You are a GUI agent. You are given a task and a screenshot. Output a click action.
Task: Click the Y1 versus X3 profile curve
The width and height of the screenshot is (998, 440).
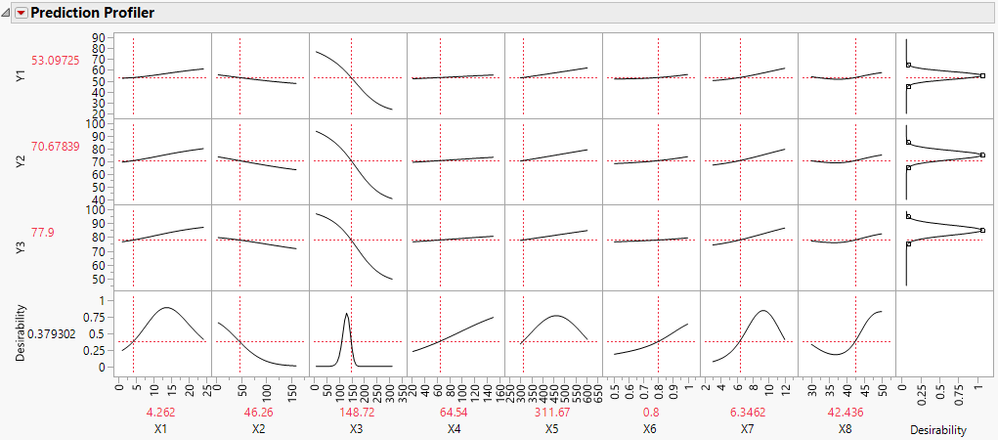pyautogui.click(x=357, y=75)
